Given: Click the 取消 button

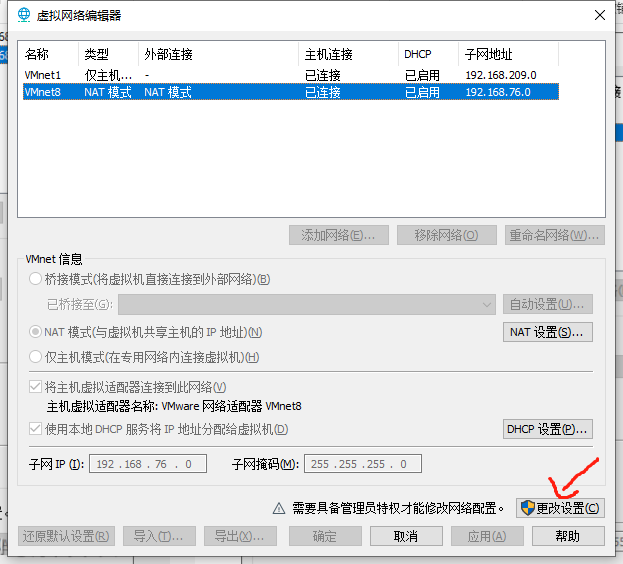Looking at the screenshot, I should click(406, 536).
